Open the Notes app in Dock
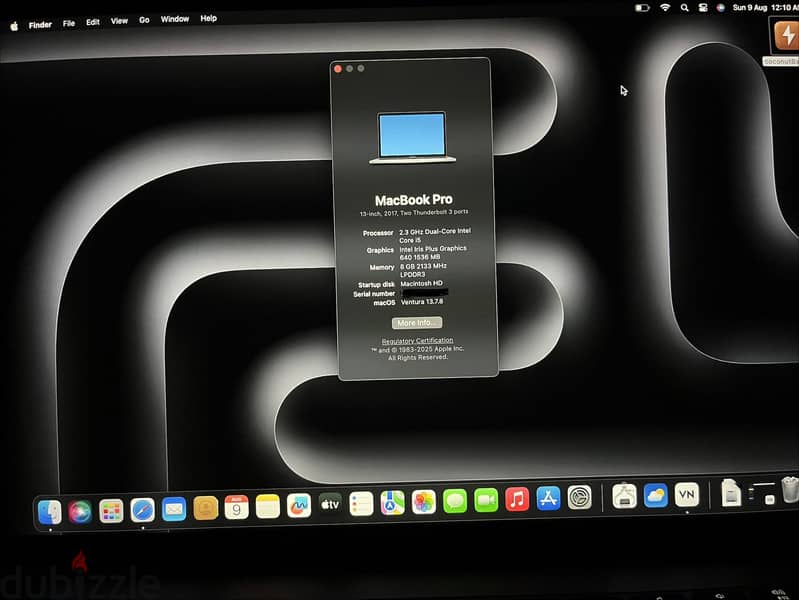 tap(268, 506)
